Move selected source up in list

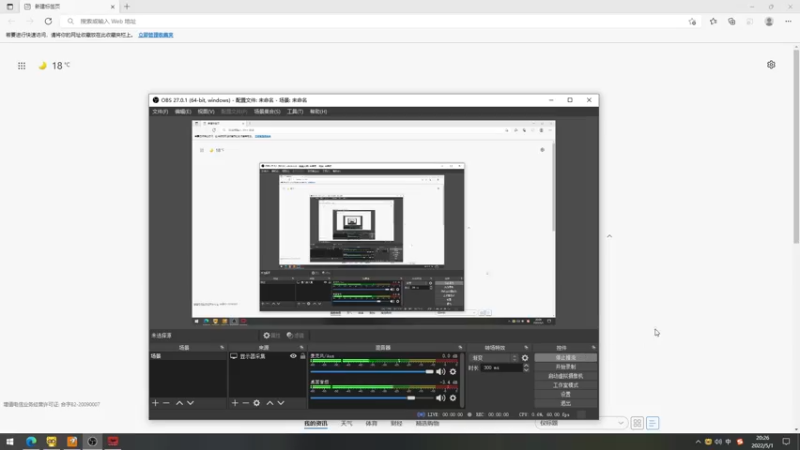270,403
